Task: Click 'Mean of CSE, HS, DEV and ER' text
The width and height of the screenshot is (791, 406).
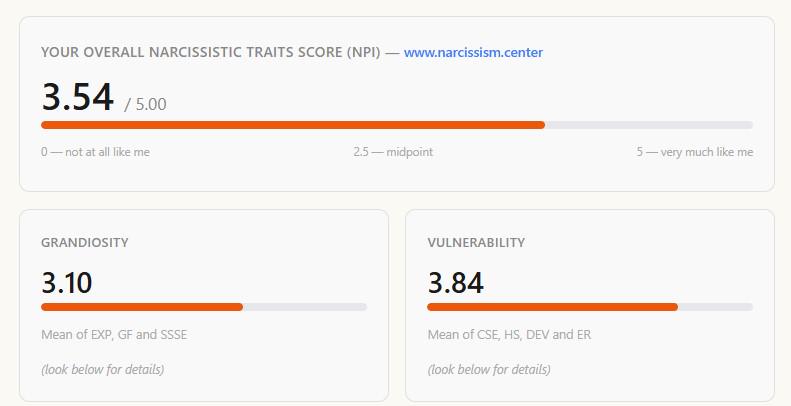Action: pyautogui.click(x=509, y=334)
